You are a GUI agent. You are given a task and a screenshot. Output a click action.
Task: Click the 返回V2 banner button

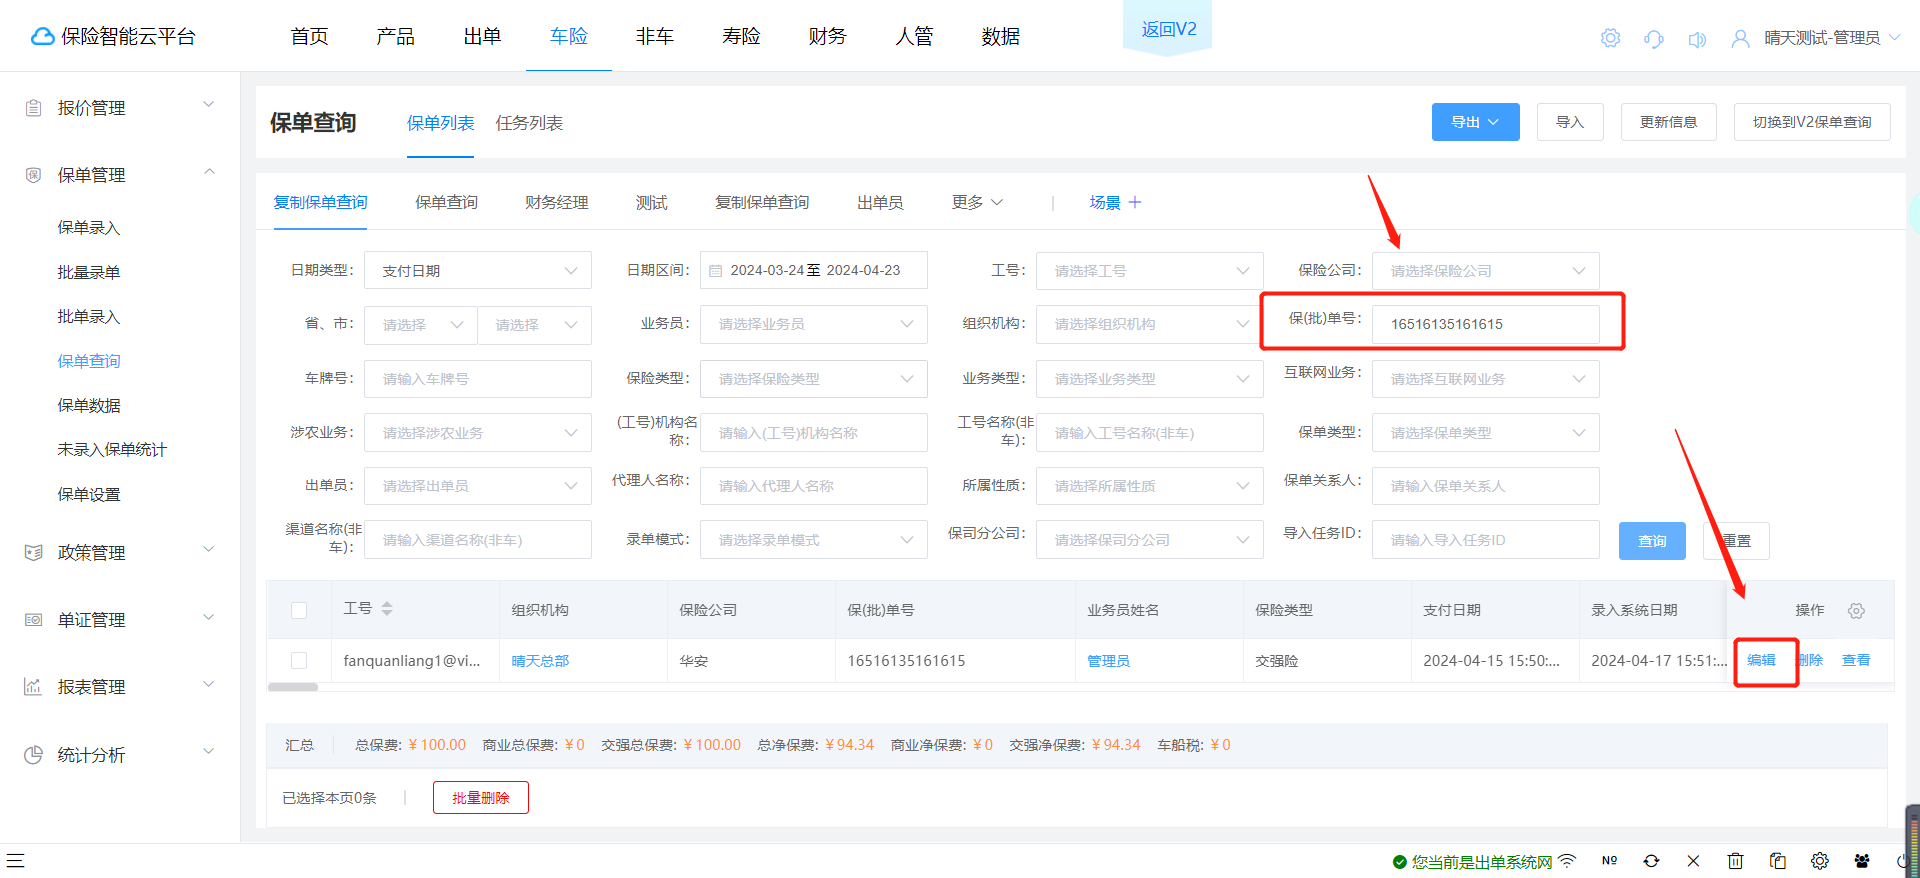pos(1169,29)
